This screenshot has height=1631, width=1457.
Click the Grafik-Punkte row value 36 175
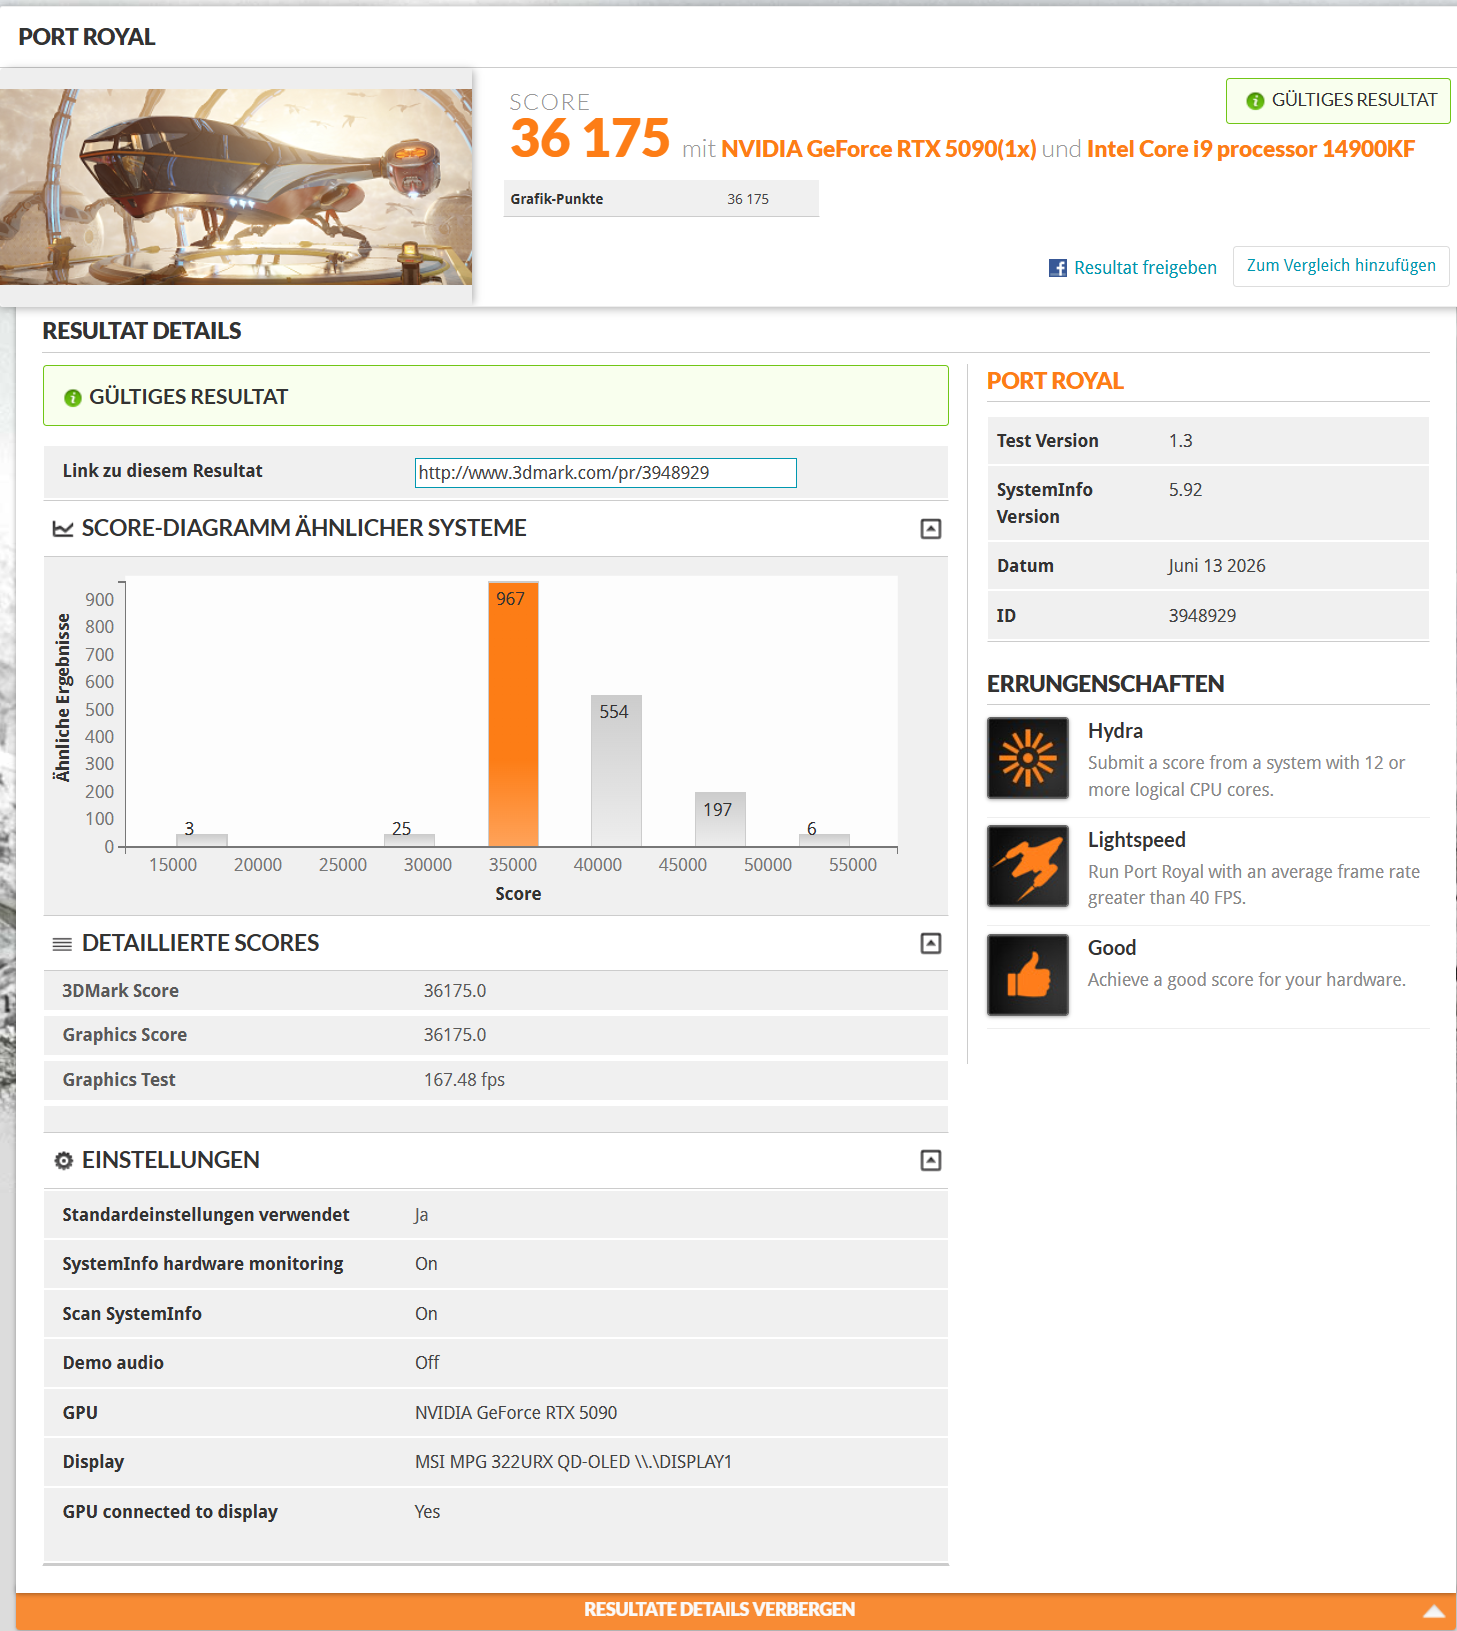coord(748,199)
